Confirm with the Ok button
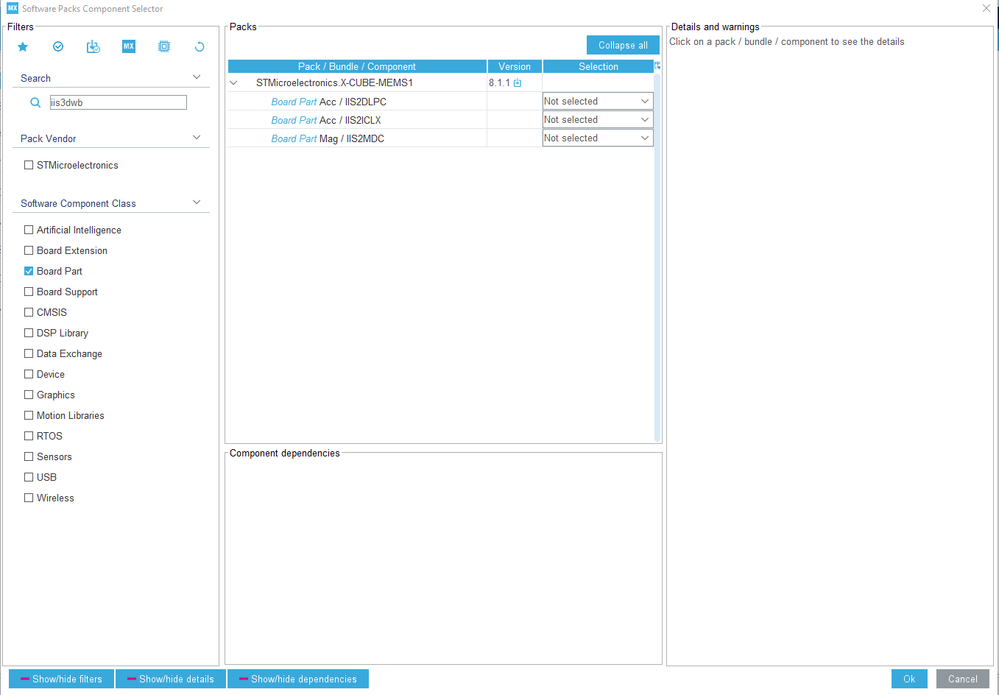 click(x=909, y=679)
